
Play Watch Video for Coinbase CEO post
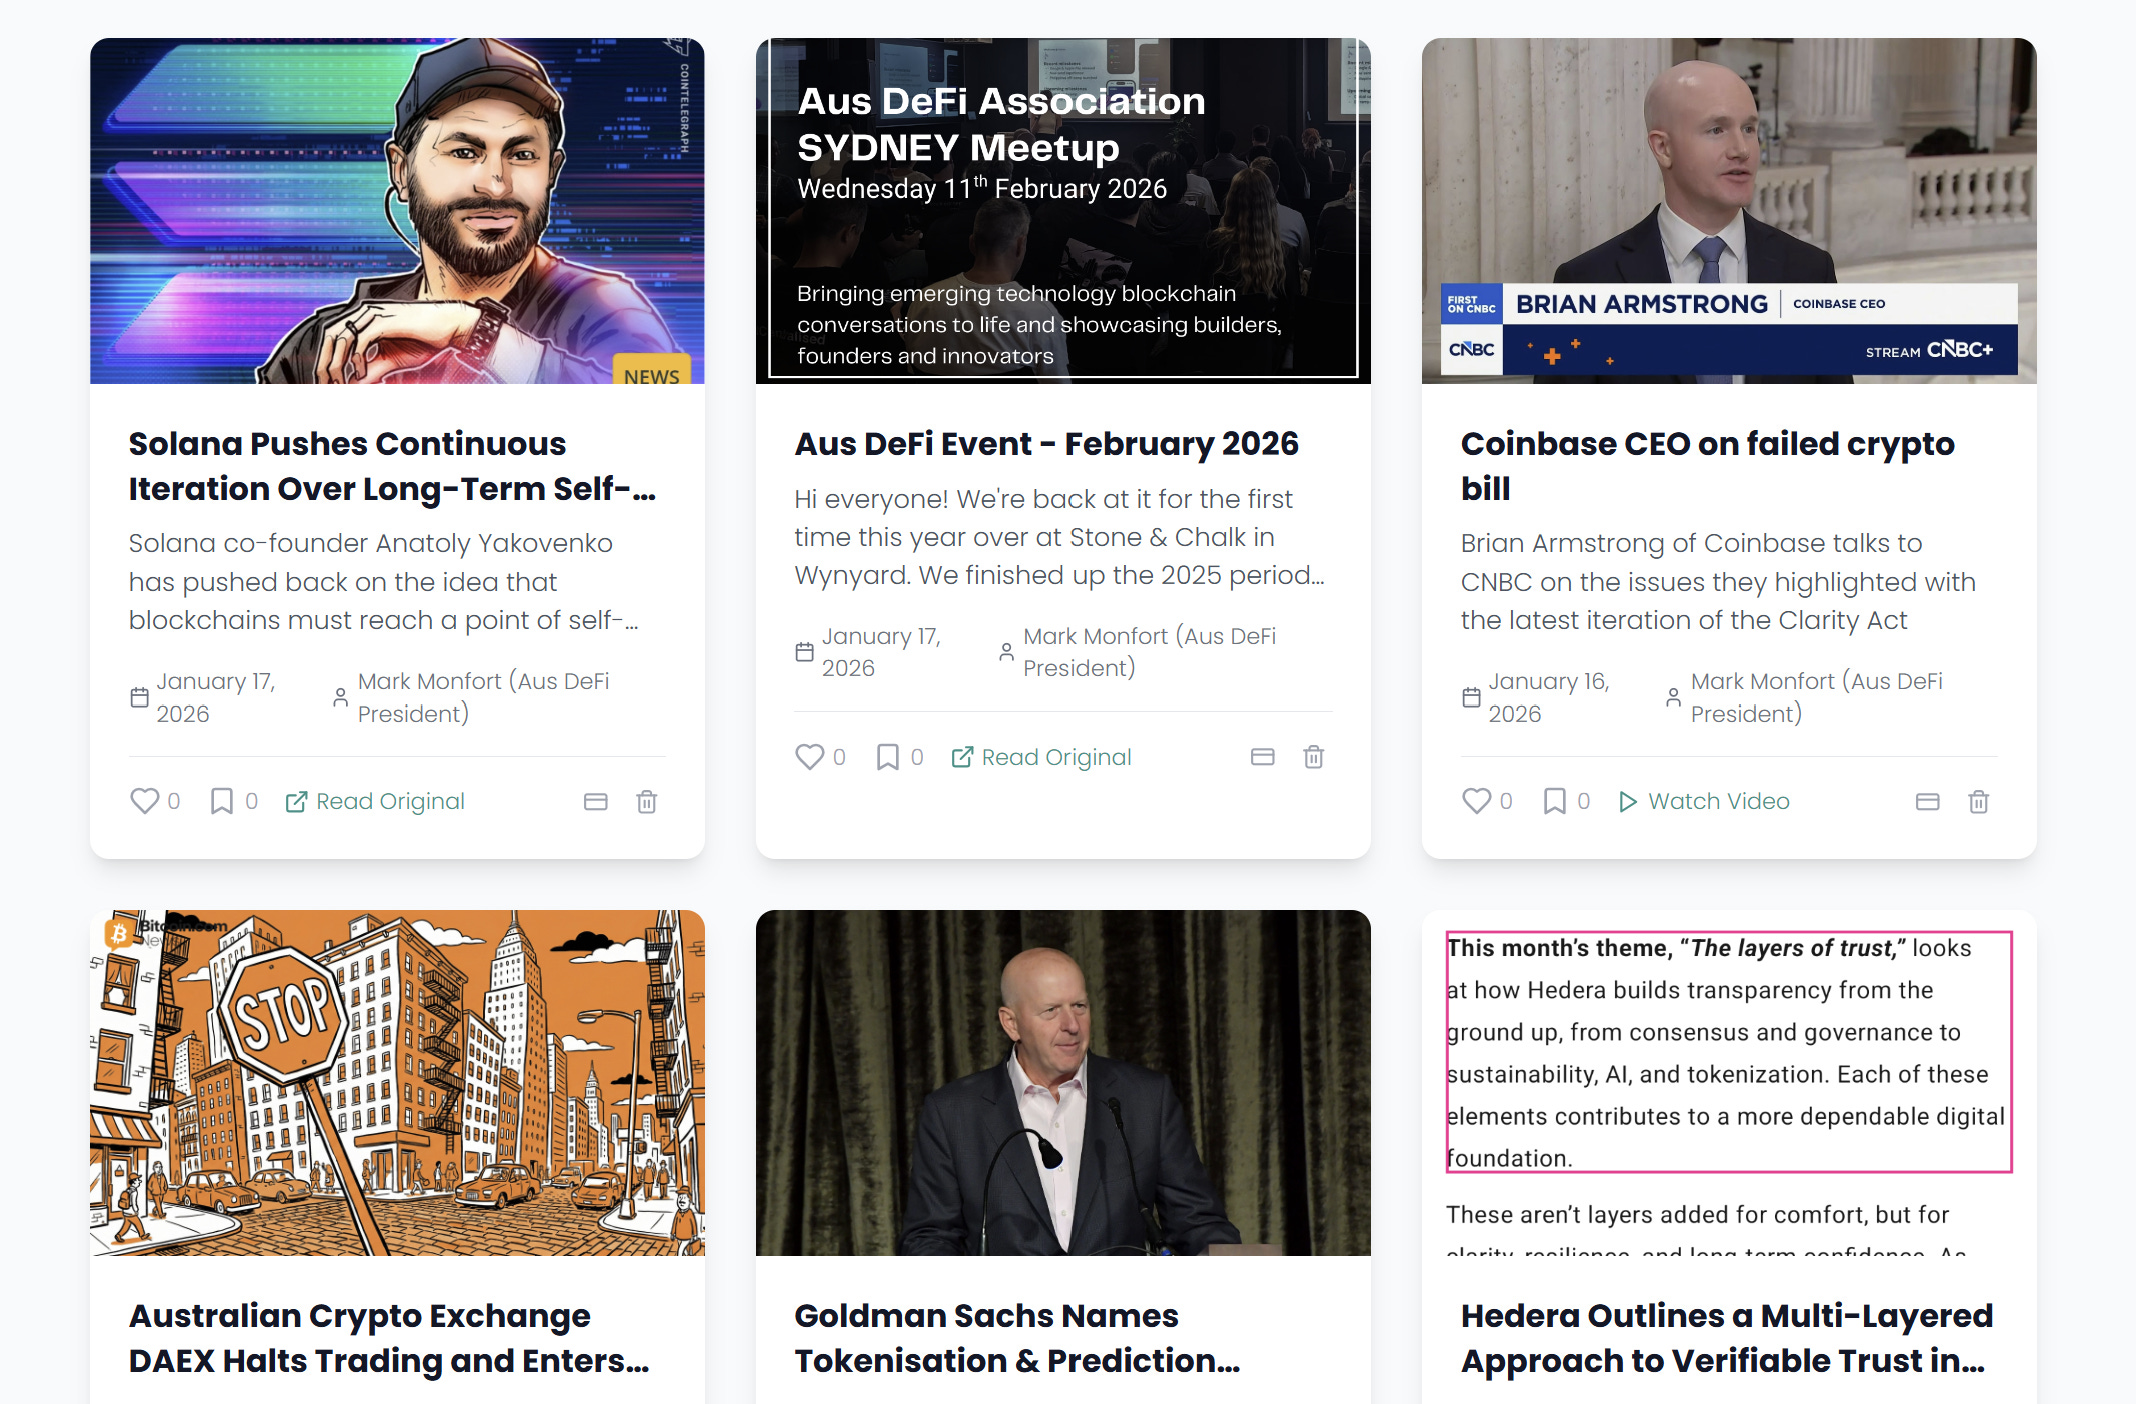1705,801
